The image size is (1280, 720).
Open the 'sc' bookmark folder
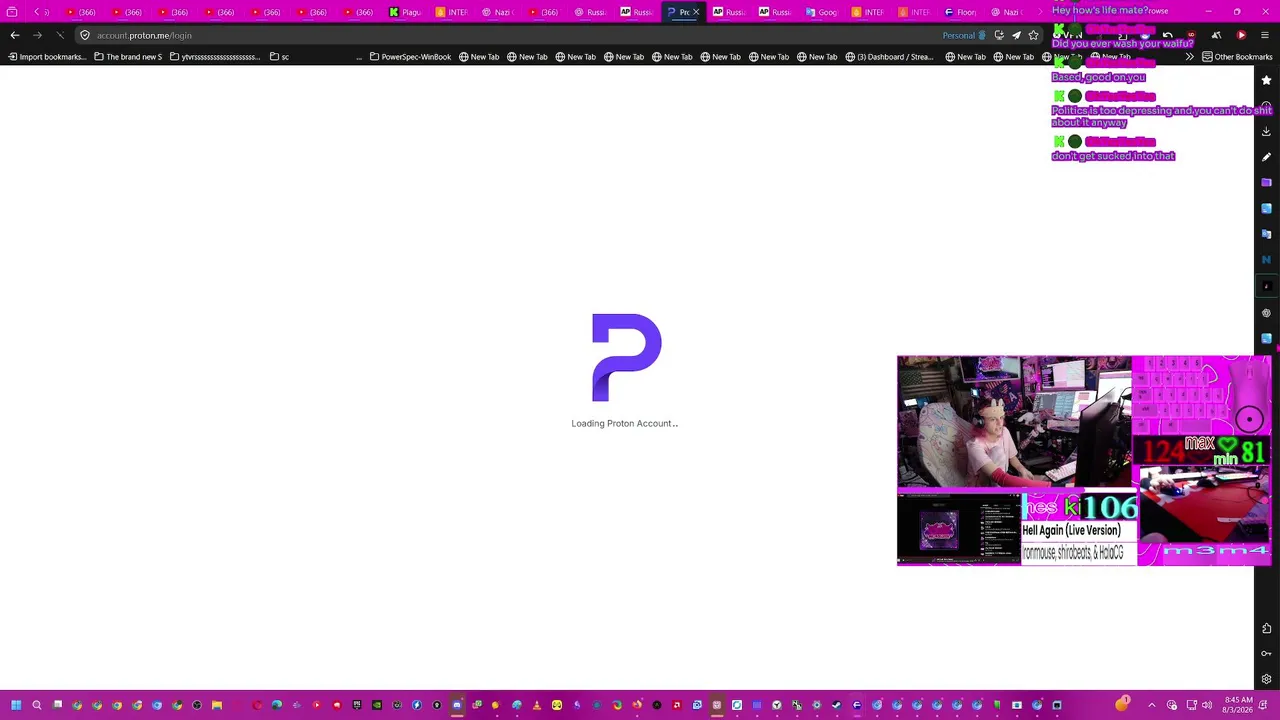tap(279, 57)
